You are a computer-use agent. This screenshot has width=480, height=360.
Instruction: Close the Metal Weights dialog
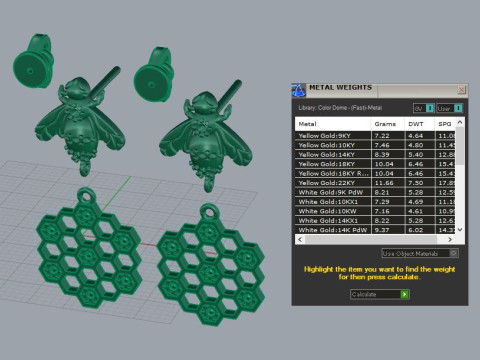[x=461, y=90]
